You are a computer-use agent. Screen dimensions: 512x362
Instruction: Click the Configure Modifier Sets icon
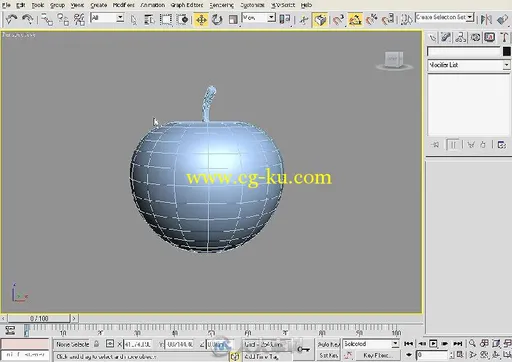tap(502, 145)
